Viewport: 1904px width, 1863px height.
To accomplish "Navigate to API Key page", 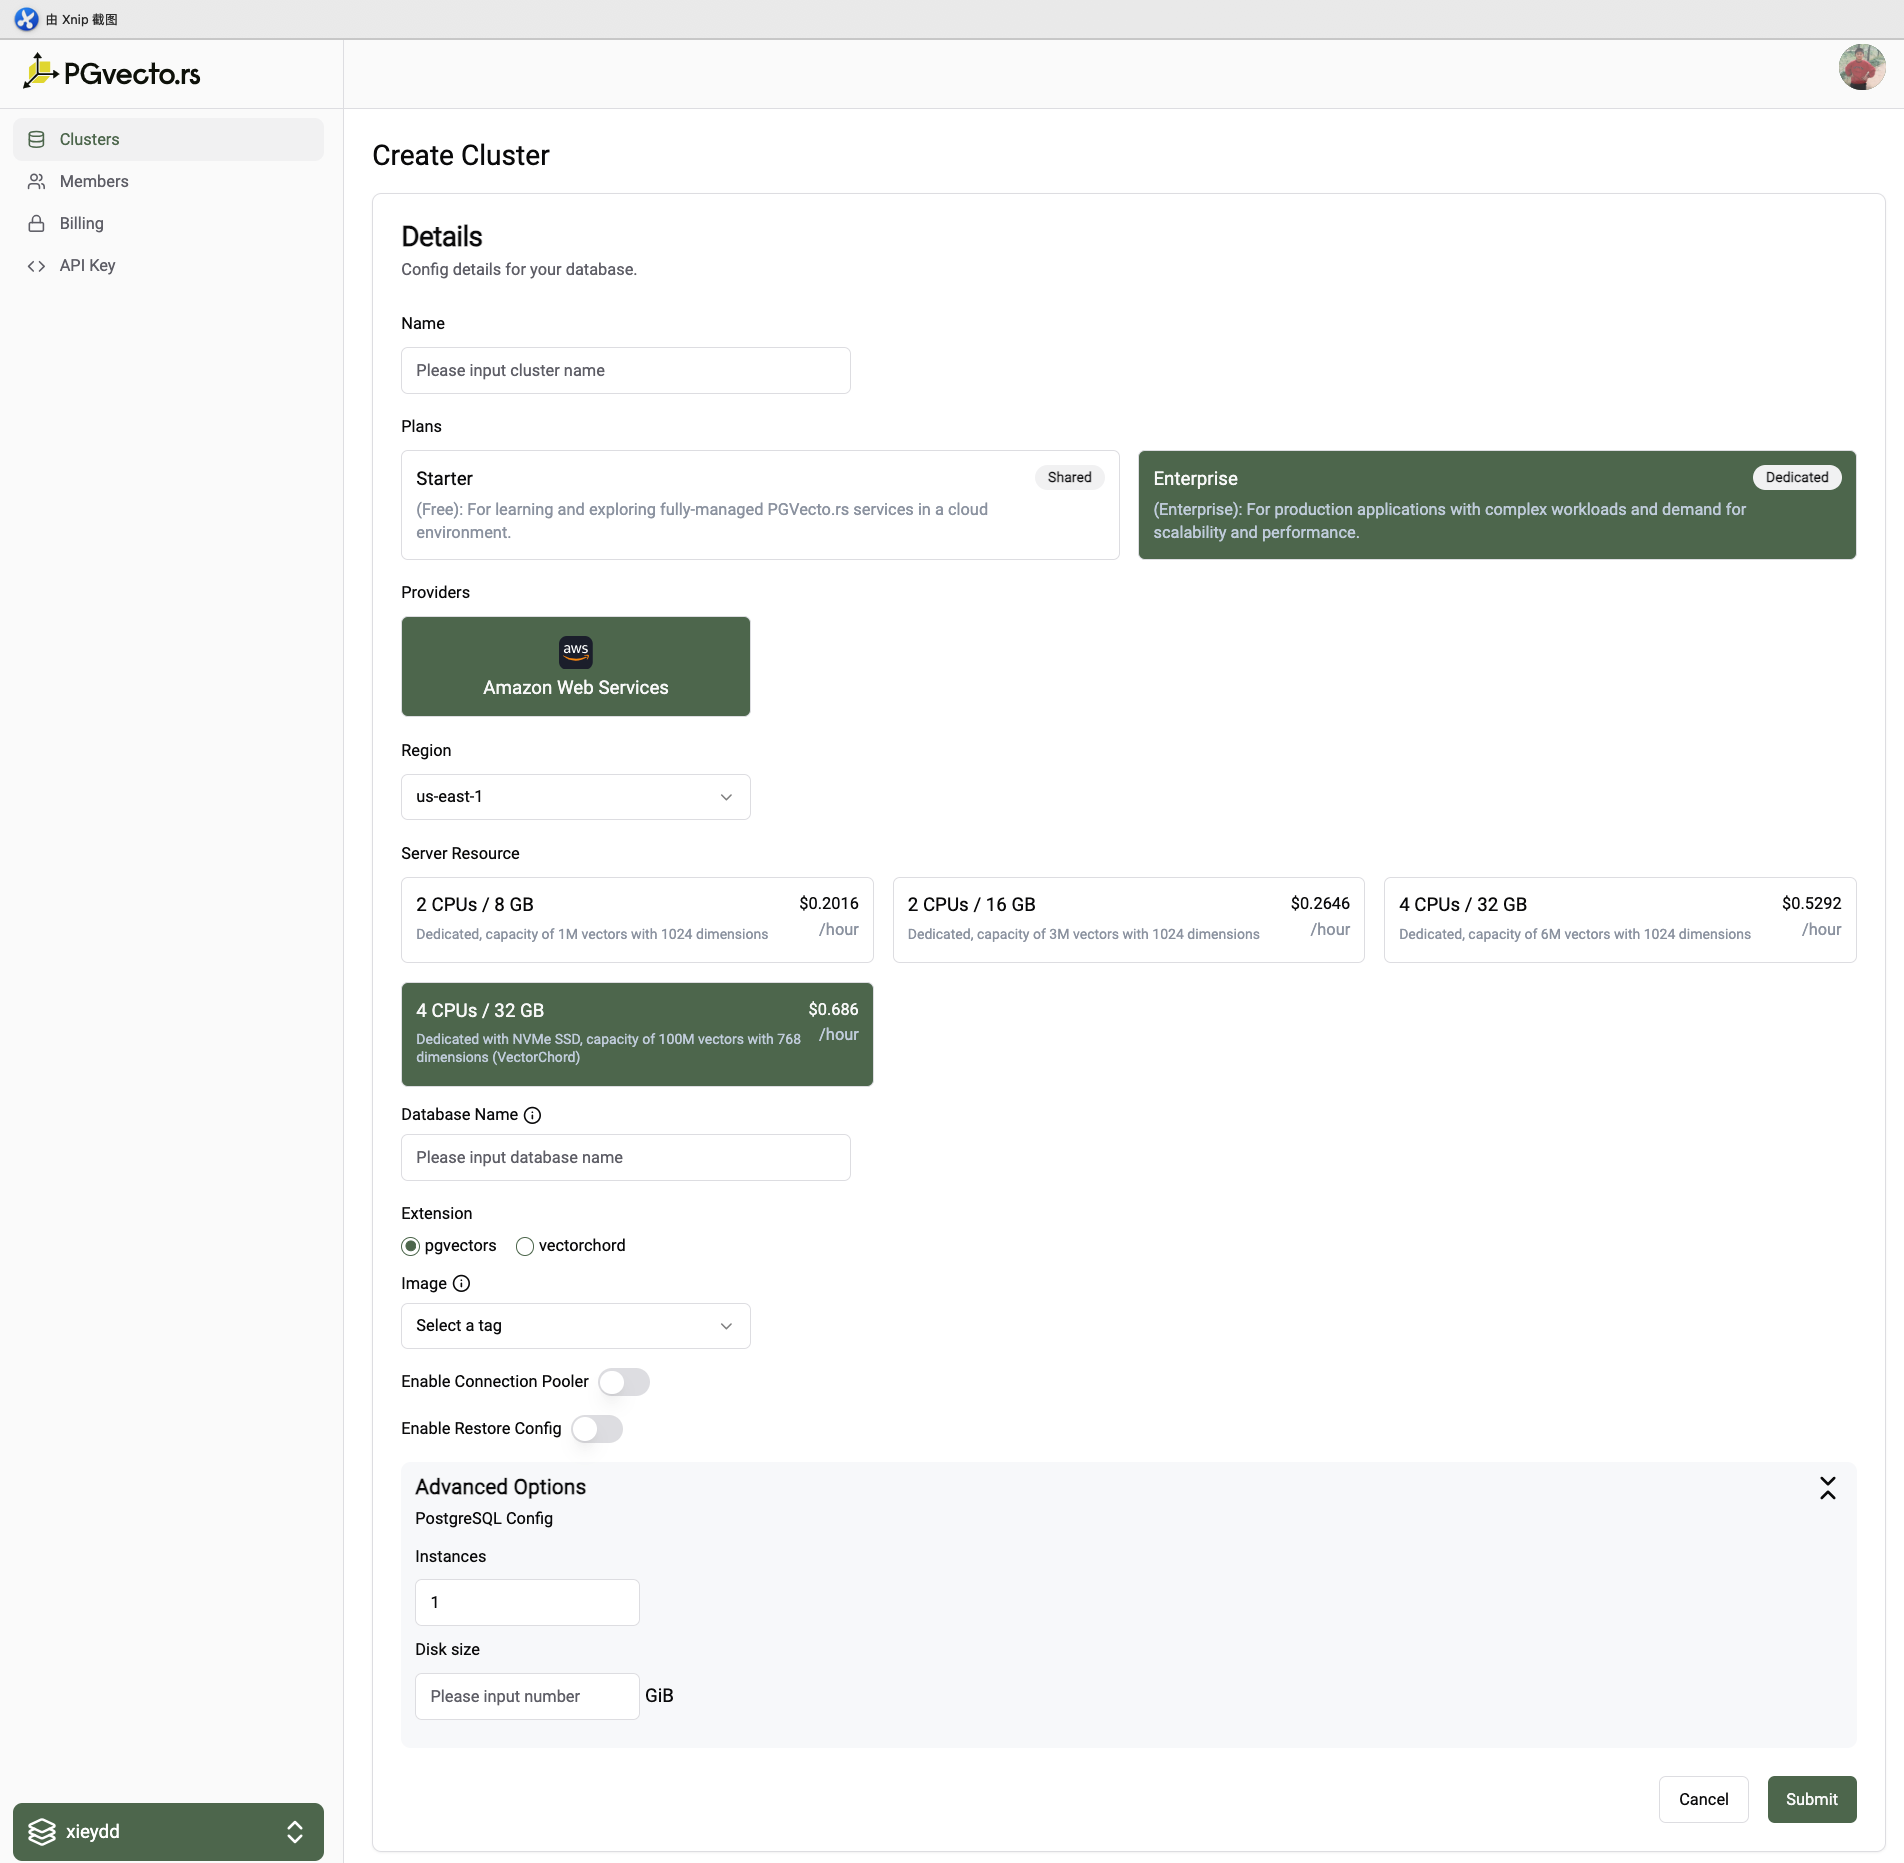I will pyautogui.click(x=168, y=265).
